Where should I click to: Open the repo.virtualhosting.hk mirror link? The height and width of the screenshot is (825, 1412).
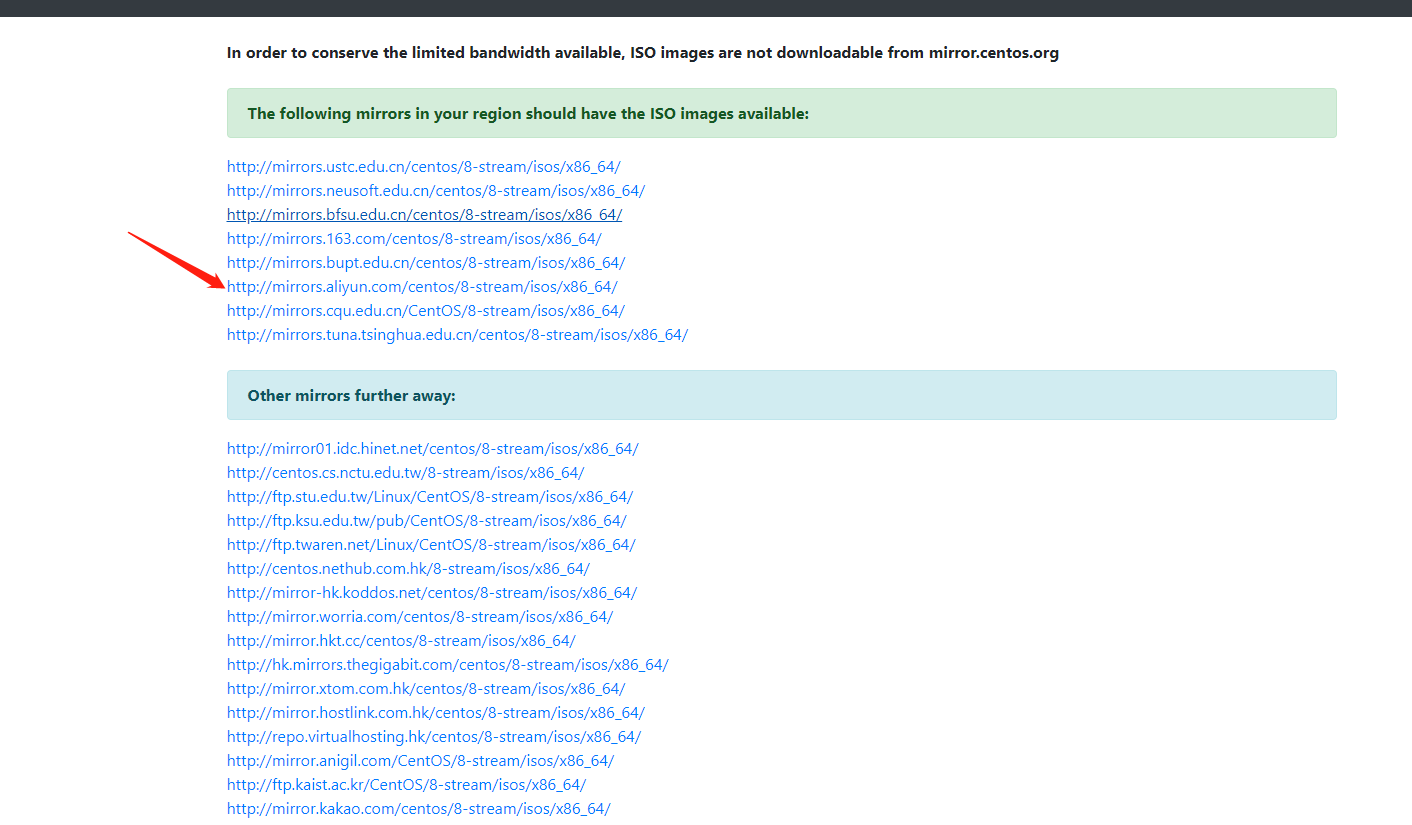point(434,737)
